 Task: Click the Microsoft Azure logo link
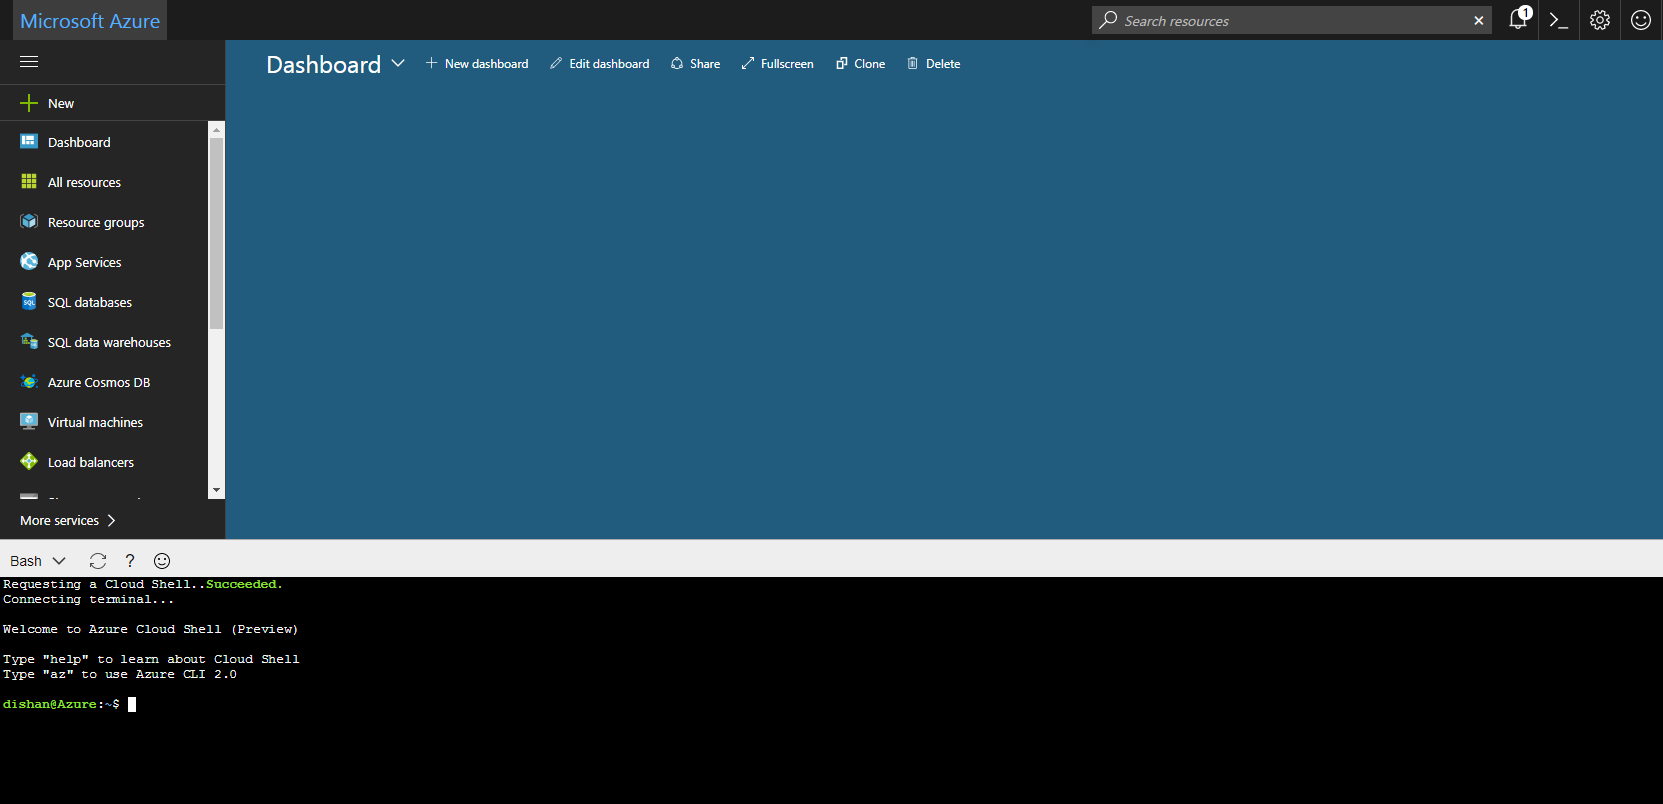coord(90,21)
